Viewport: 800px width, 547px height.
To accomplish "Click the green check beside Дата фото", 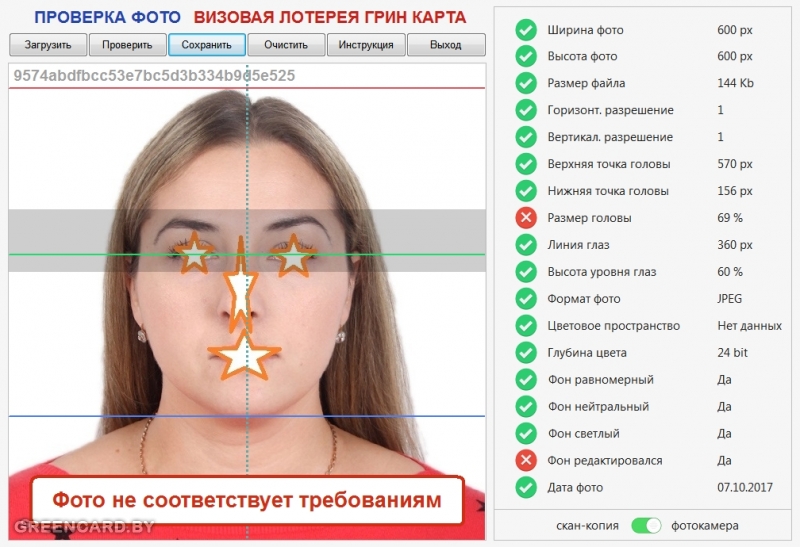I will [526, 488].
